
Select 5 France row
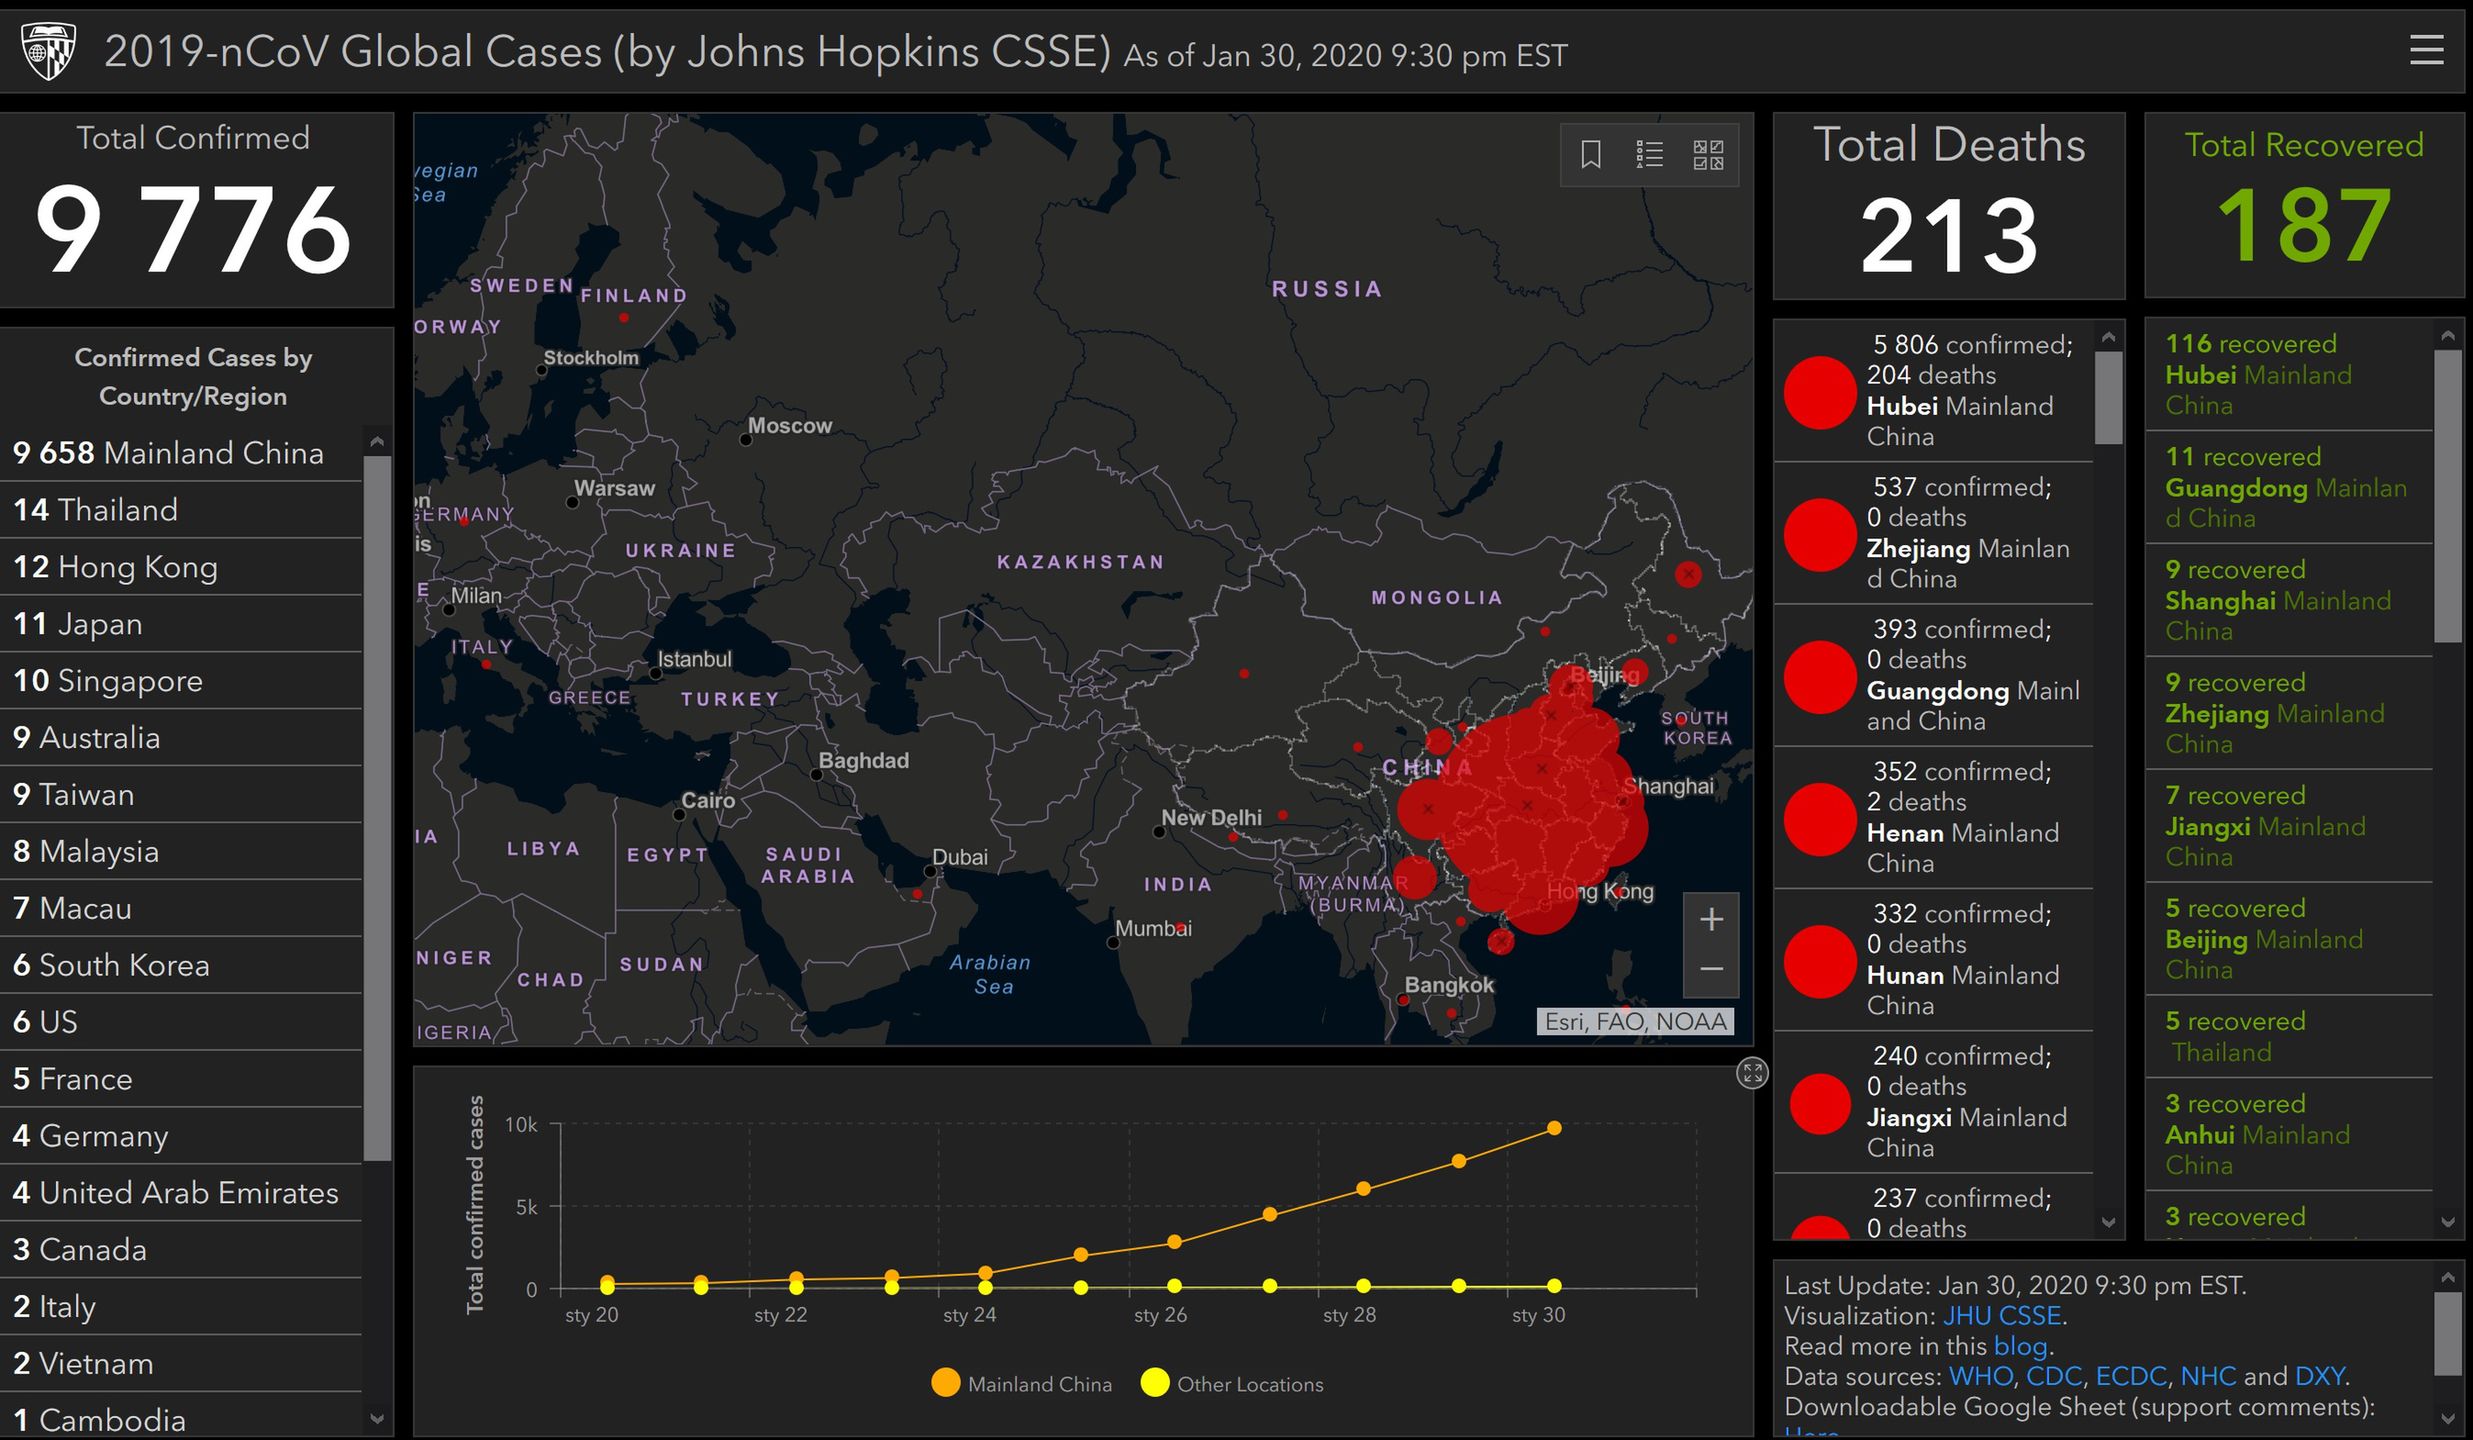pyautogui.click(x=181, y=1079)
